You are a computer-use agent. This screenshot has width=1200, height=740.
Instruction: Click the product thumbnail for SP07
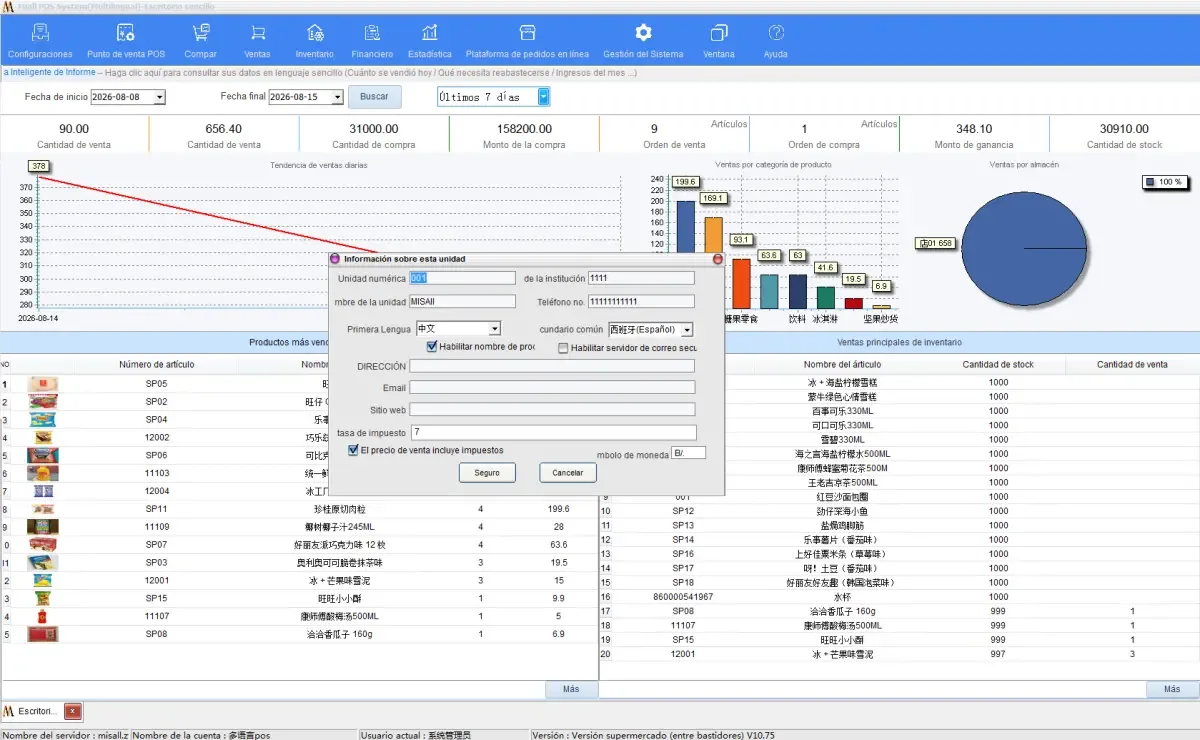pyautogui.click(x=42, y=544)
